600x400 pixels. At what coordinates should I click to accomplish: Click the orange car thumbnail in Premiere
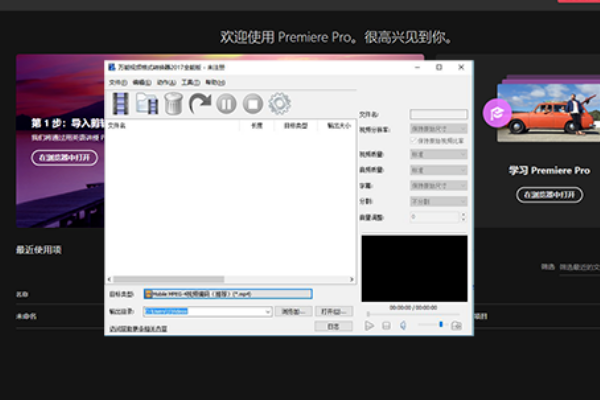pos(548,113)
